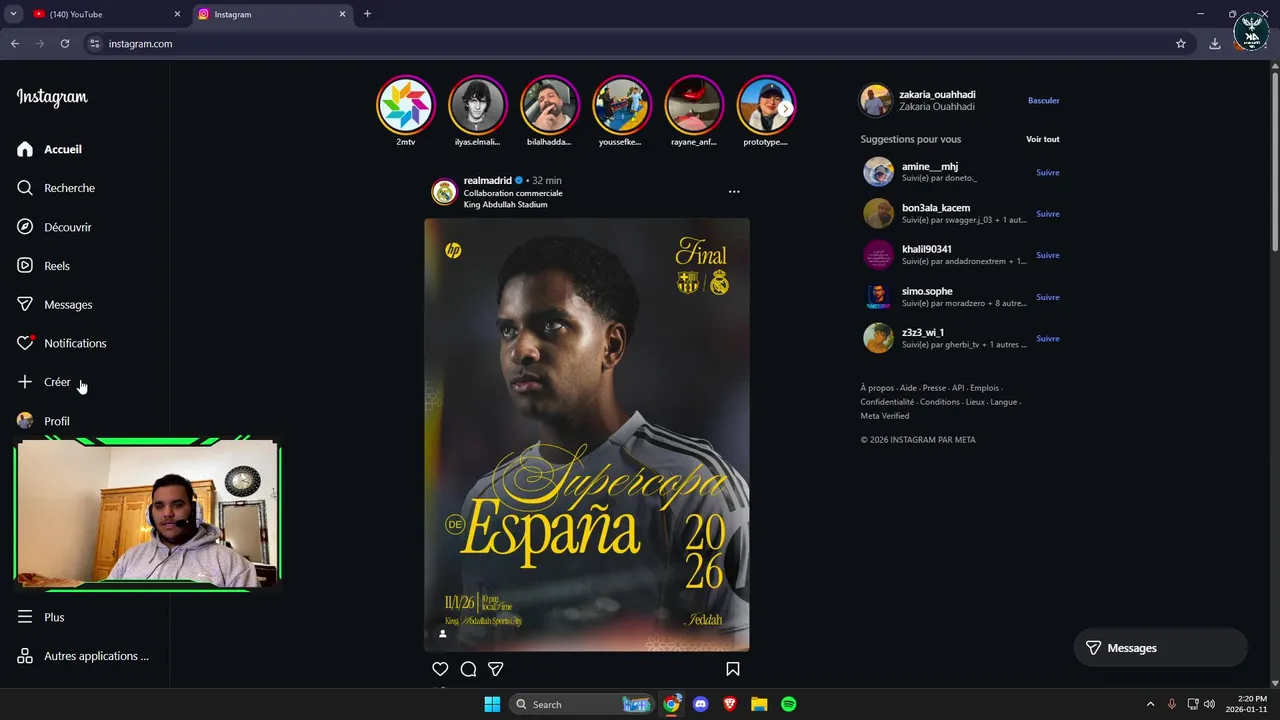Comment on the realmadrid post
Viewport: 1280px width, 720px height.
coord(468,669)
